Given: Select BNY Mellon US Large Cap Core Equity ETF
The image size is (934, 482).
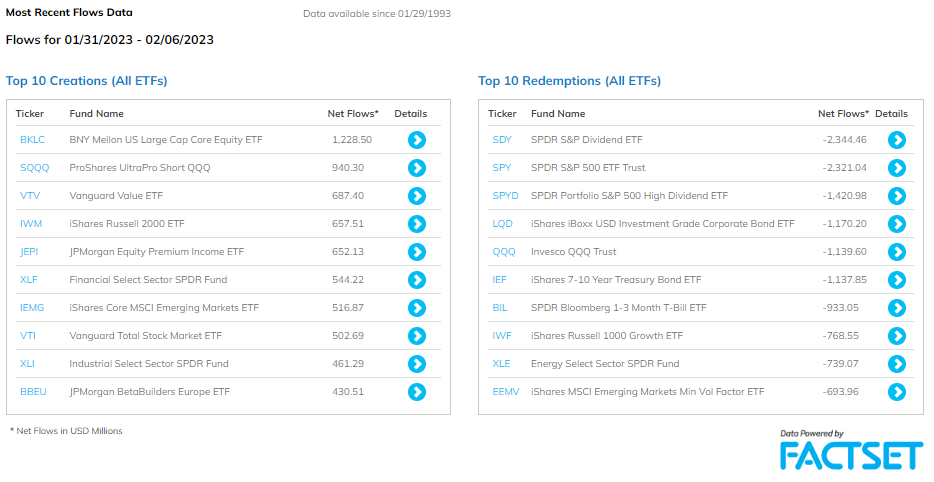Looking at the screenshot, I should (x=166, y=140).
